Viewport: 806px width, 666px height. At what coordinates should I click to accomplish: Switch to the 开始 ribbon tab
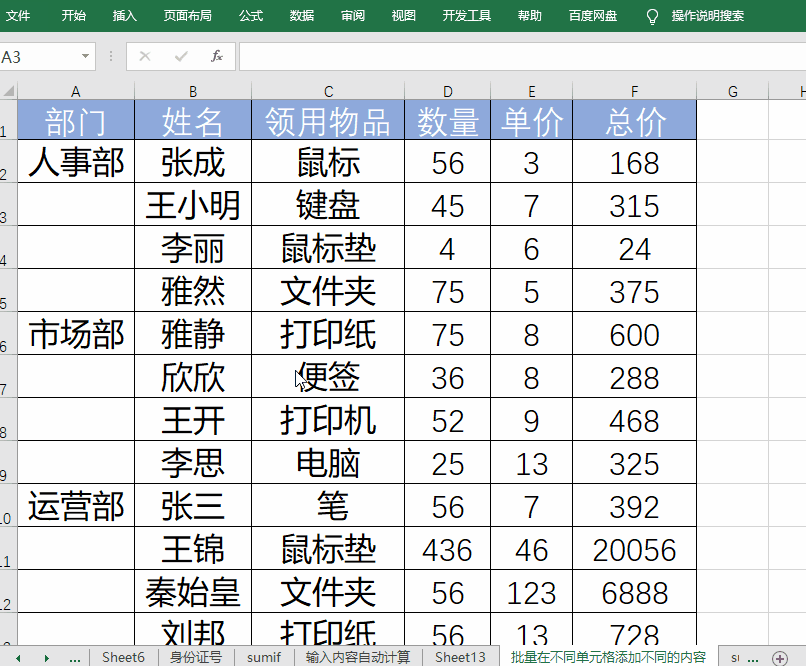(74, 16)
